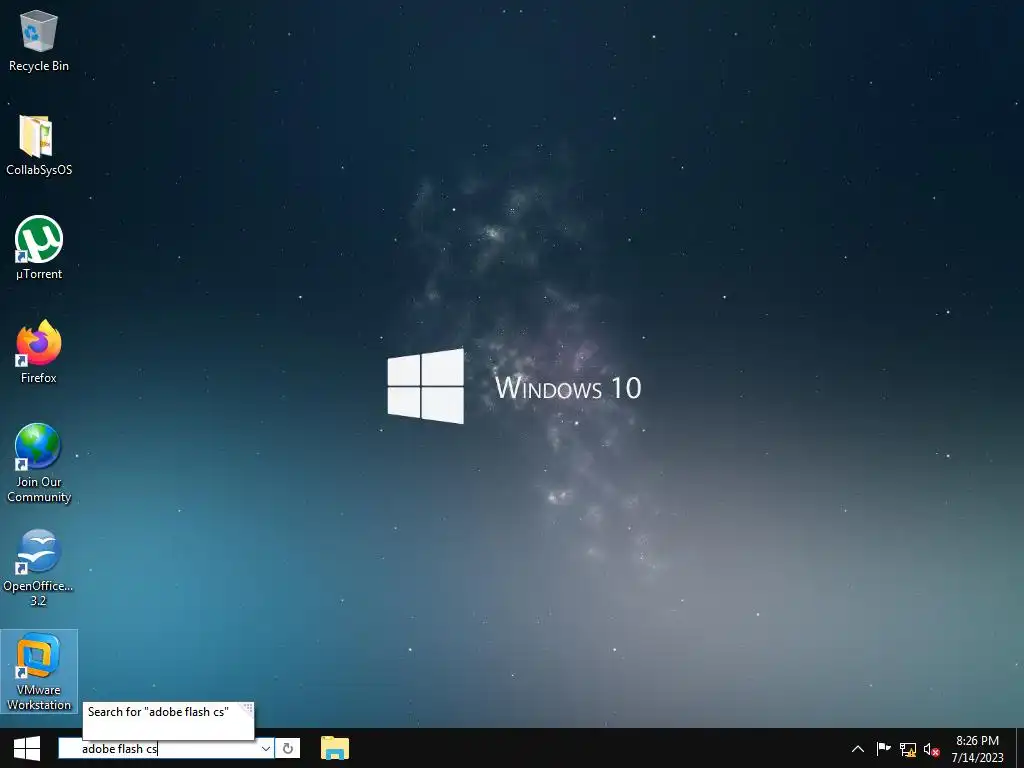
Task: Select the µTorrent shortcut icon
Action: click(39, 248)
